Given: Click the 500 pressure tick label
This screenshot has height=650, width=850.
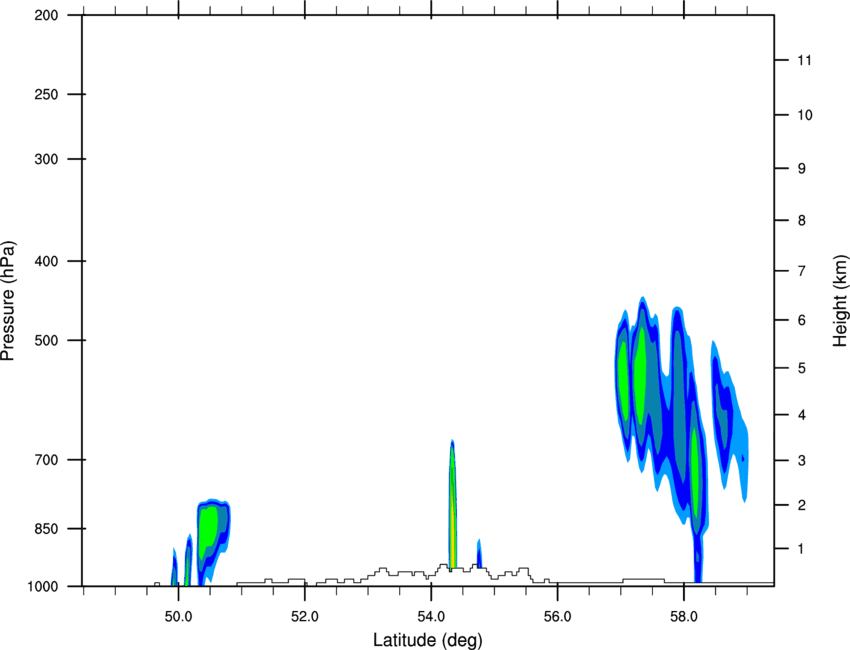Looking at the screenshot, I should (x=46, y=340).
